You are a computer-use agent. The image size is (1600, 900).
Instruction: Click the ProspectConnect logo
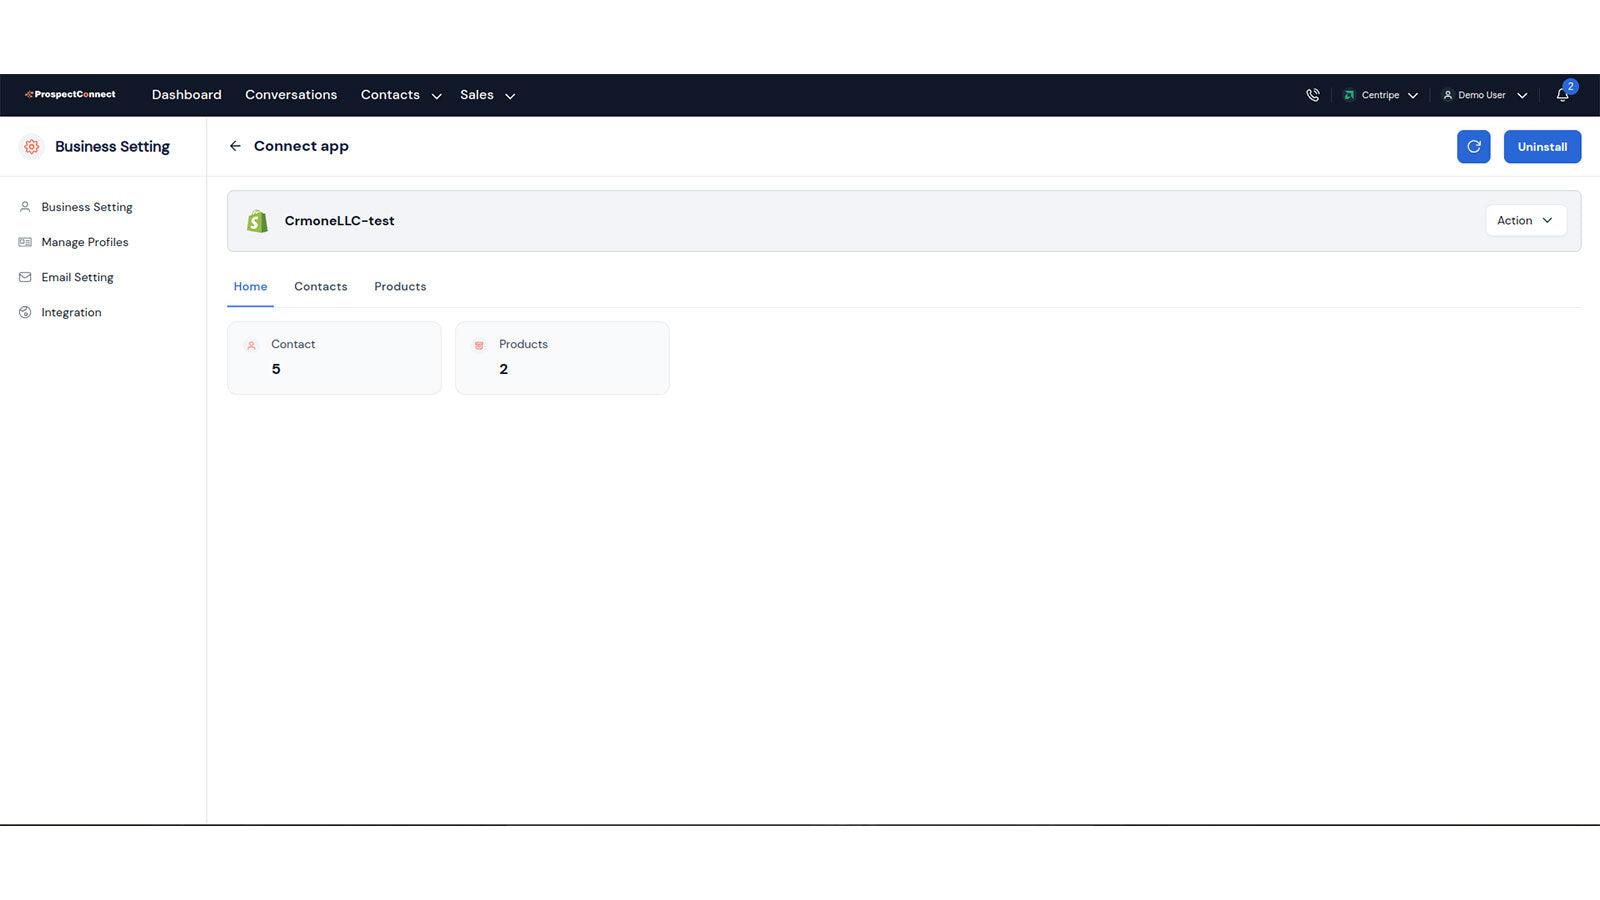coord(70,94)
